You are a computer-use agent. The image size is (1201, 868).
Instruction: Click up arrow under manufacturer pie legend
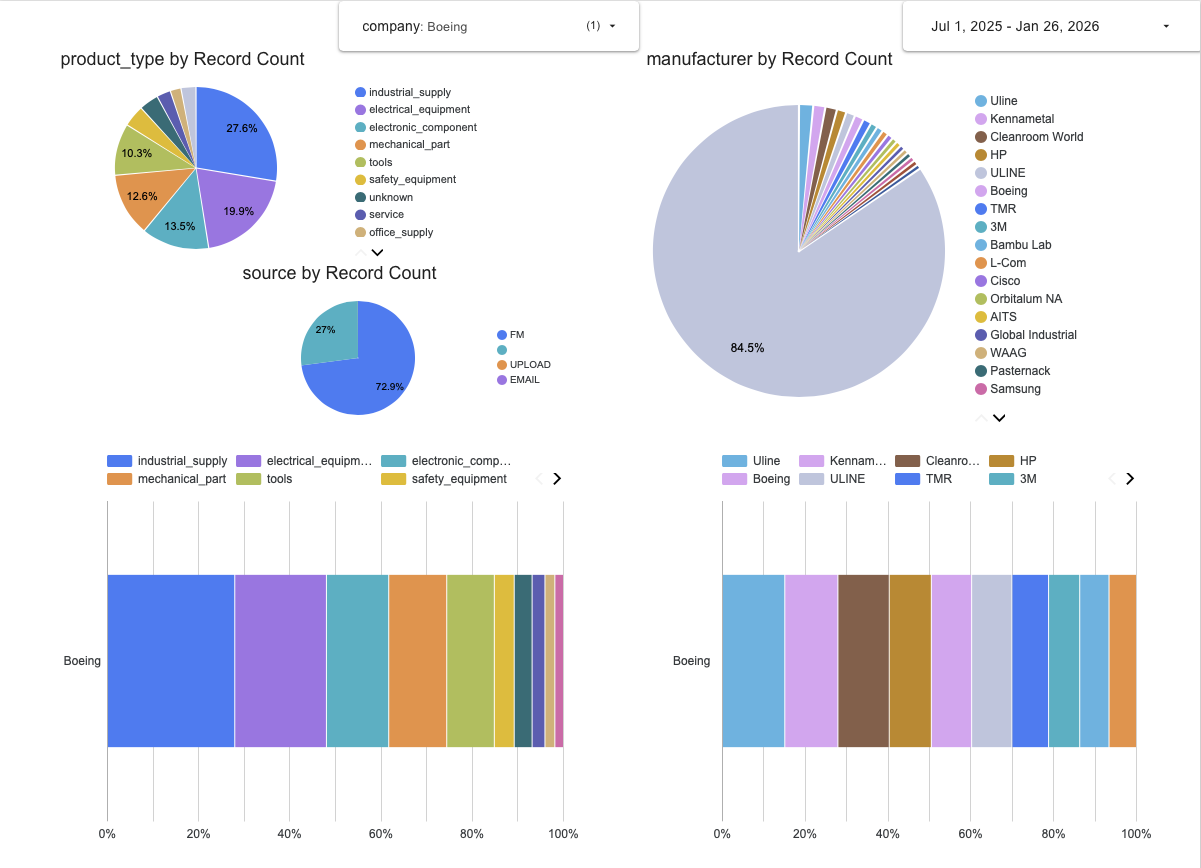[x=981, y=418]
